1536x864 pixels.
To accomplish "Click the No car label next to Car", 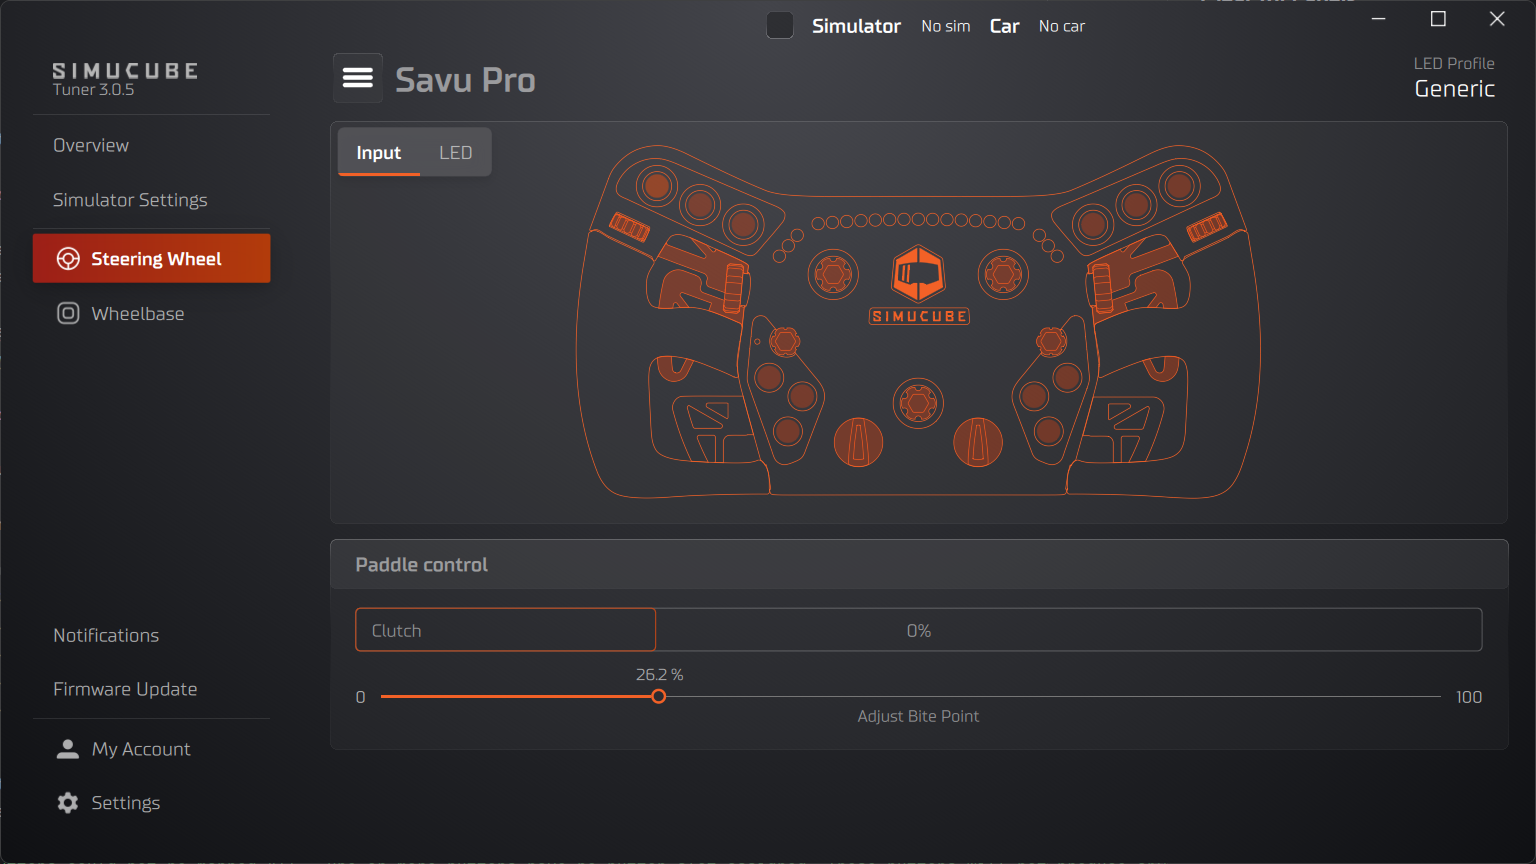I will pos(1061,26).
